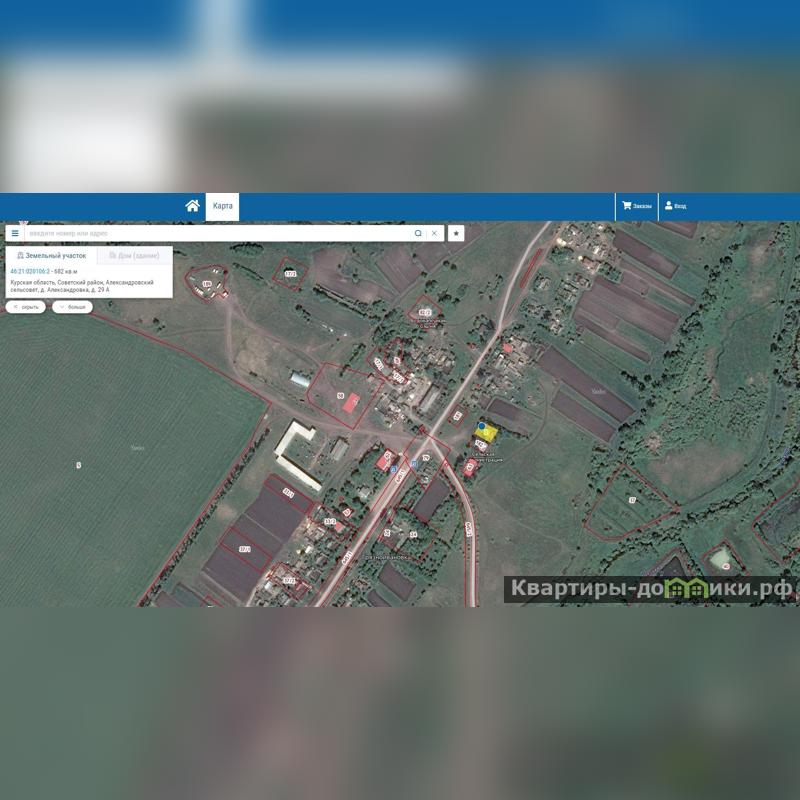Viewport: 800px width, 800px height.
Task: Click the magnifier search icon
Action: [x=418, y=233]
